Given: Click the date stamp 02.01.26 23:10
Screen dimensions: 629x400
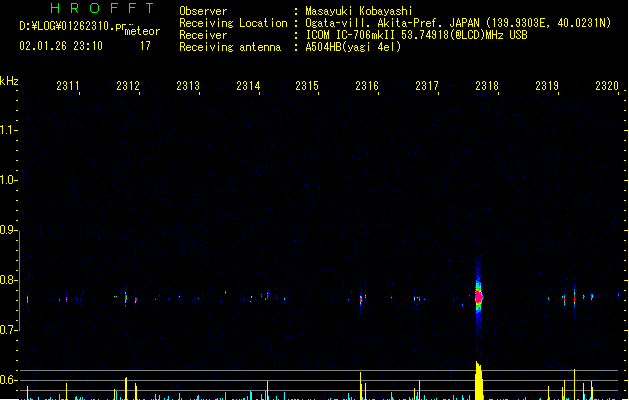Looking at the screenshot, I should (x=61, y=46).
